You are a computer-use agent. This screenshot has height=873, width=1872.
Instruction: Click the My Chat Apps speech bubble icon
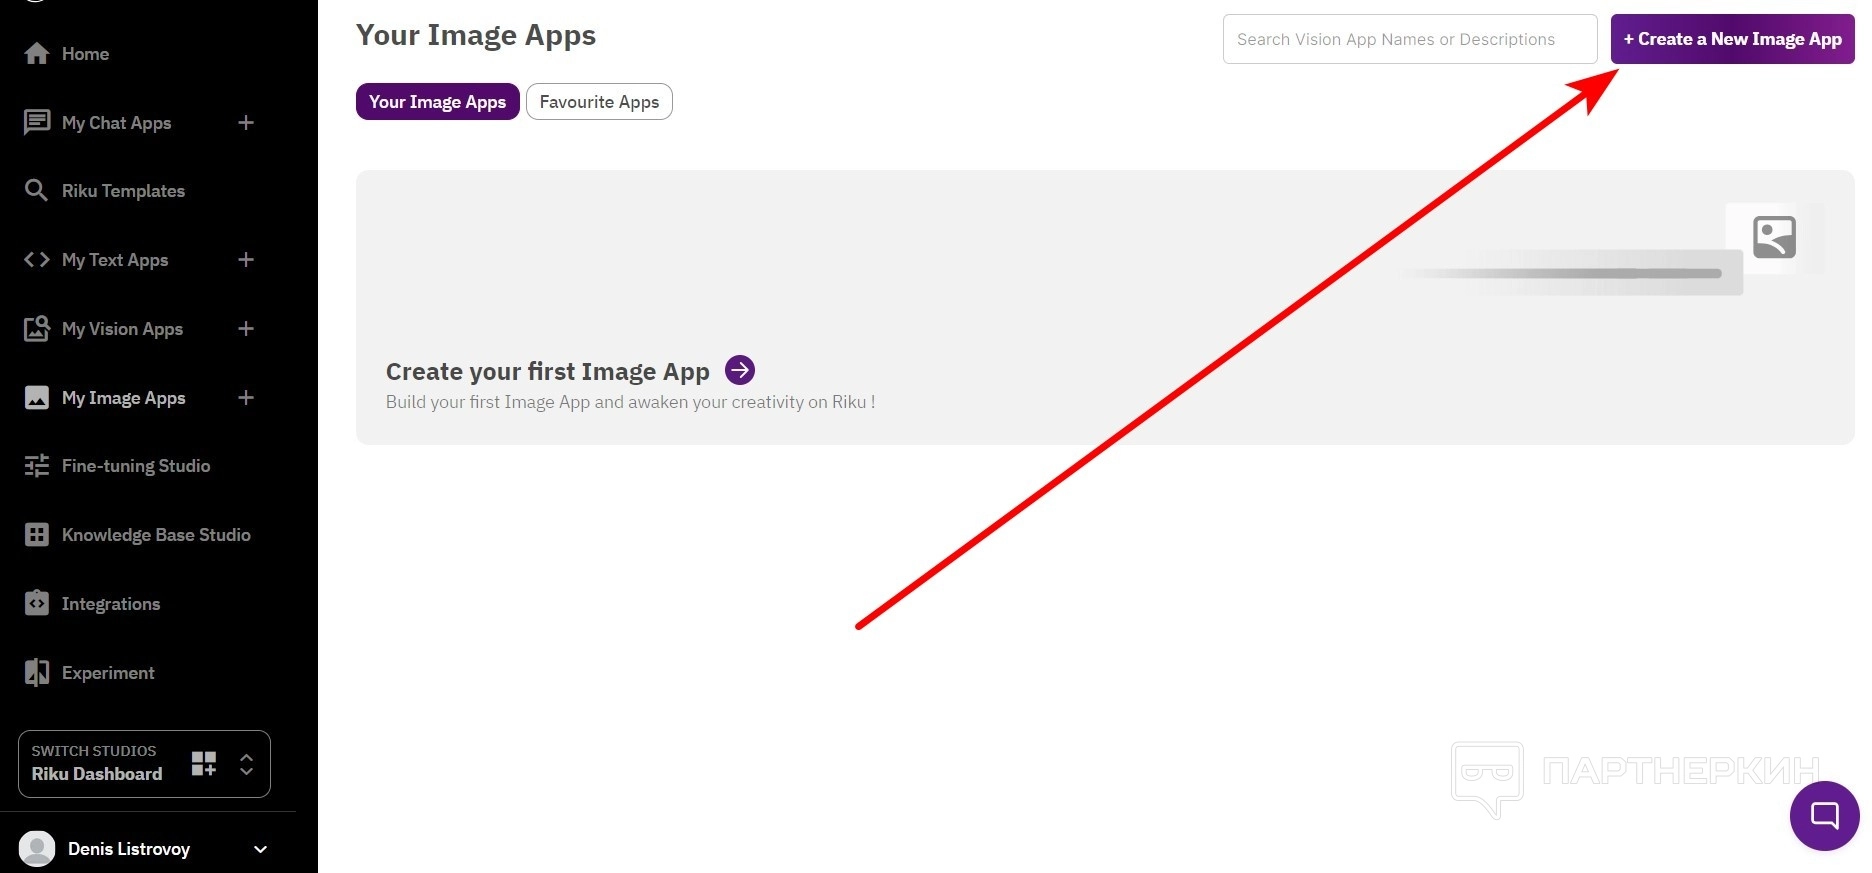[37, 122]
